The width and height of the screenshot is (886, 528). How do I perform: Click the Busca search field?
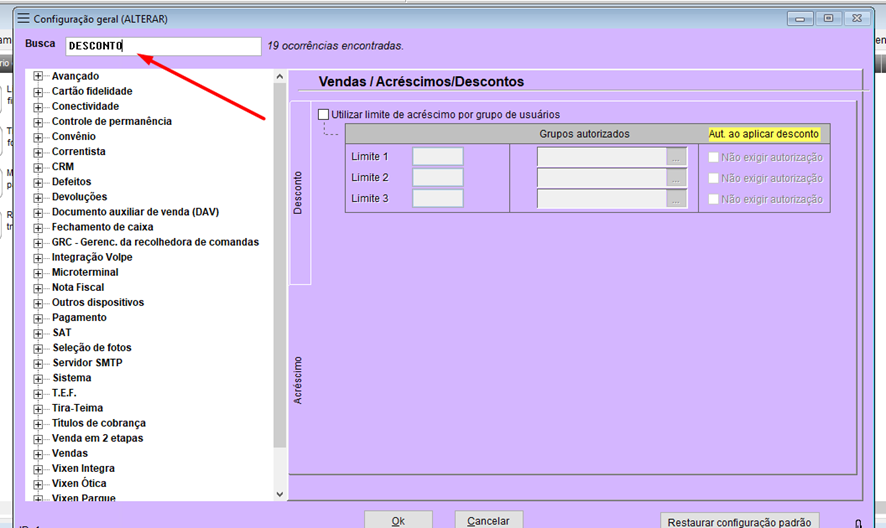[x=162, y=46]
